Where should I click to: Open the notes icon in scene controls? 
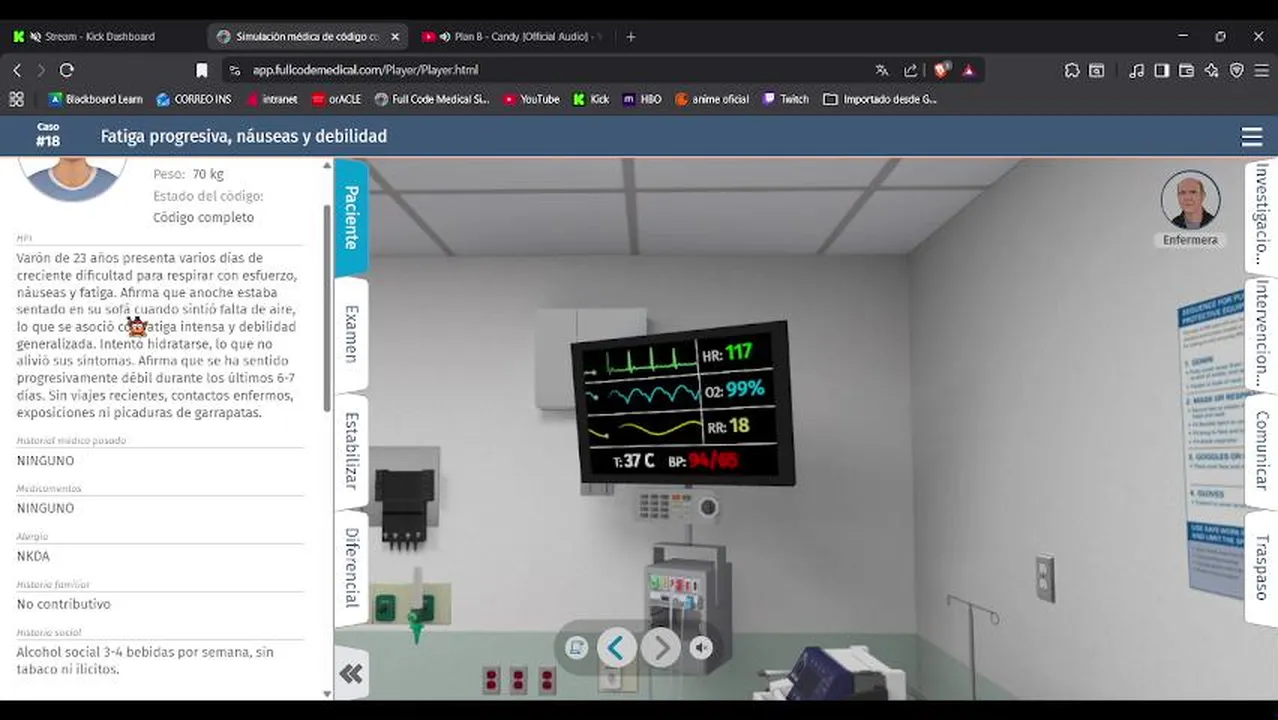[x=576, y=648]
